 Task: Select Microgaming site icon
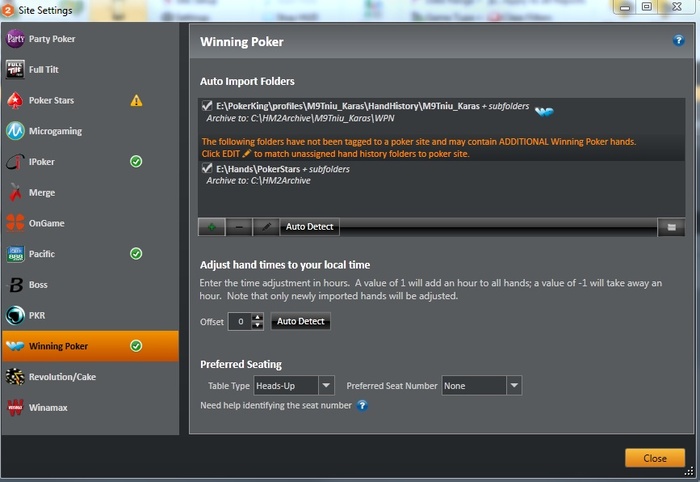[15, 131]
